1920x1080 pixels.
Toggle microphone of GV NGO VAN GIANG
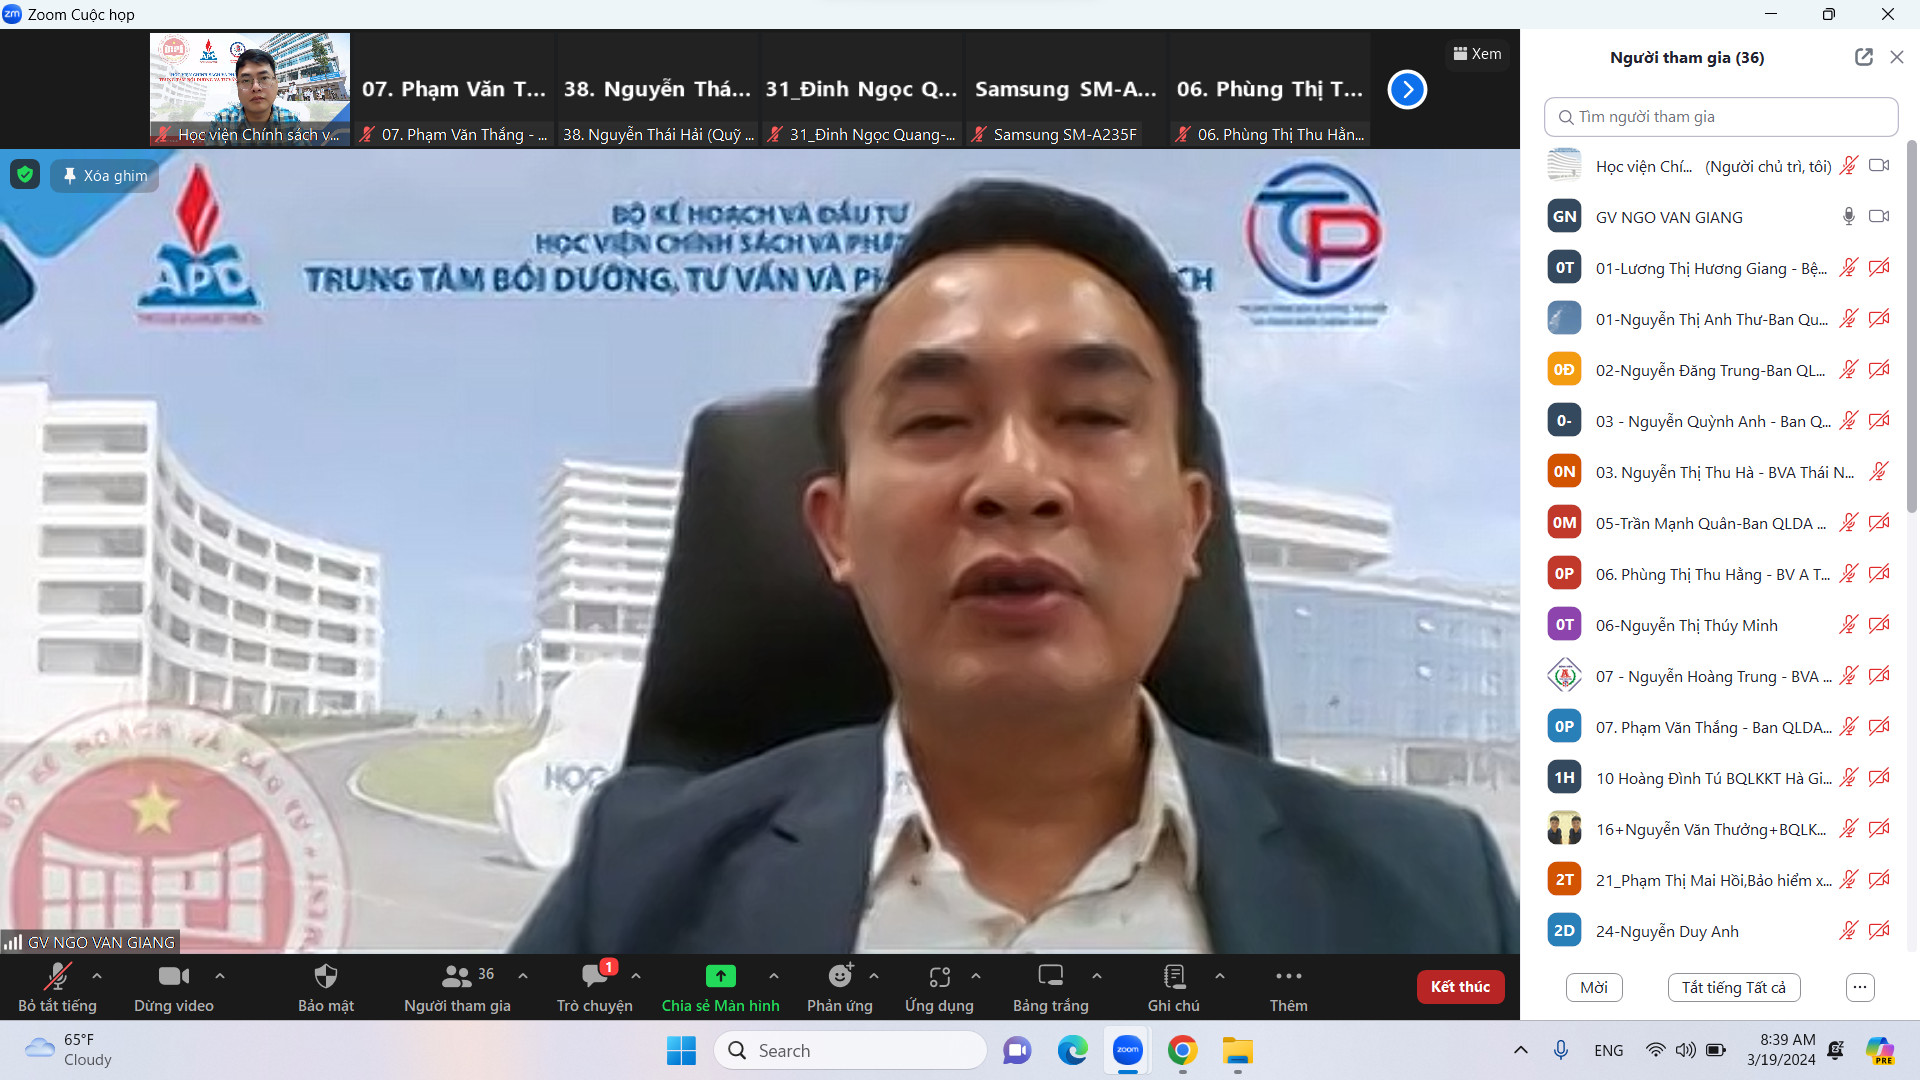point(1848,216)
